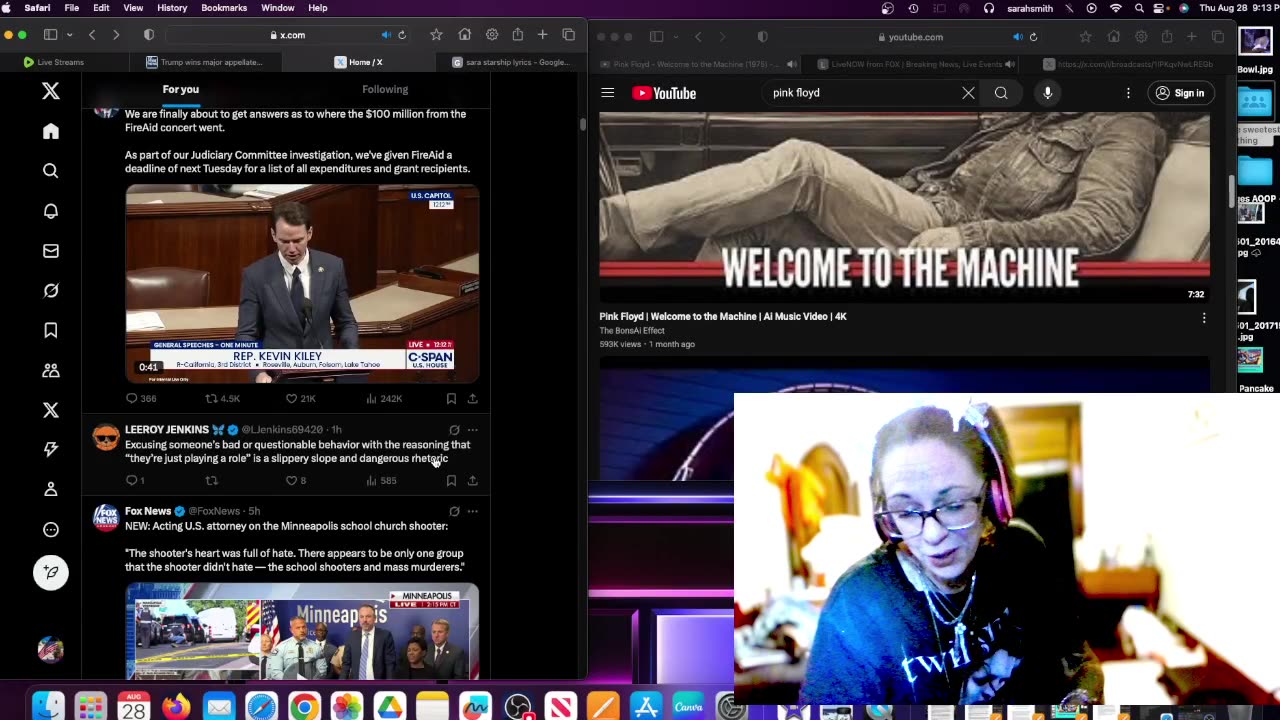This screenshot has height=720, width=1280.
Task: Reload page in x.com Safari window
Action: click(402, 35)
